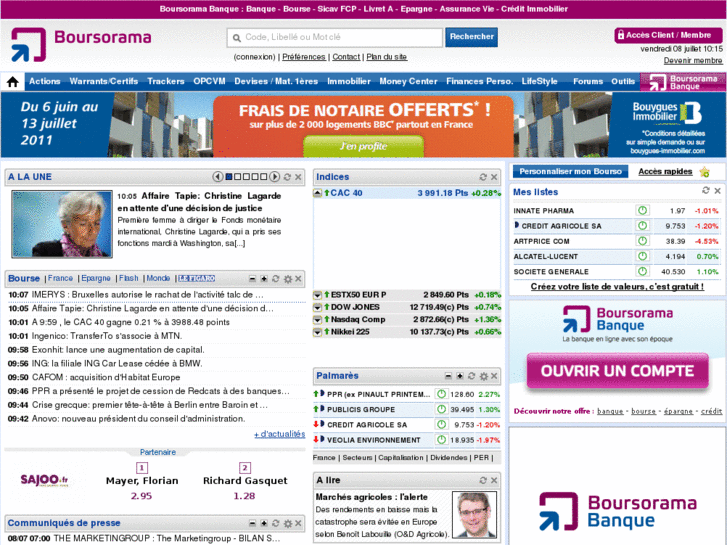Open the Immobilier menu
Screen dimensions: 727x545
tap(349, 81)
